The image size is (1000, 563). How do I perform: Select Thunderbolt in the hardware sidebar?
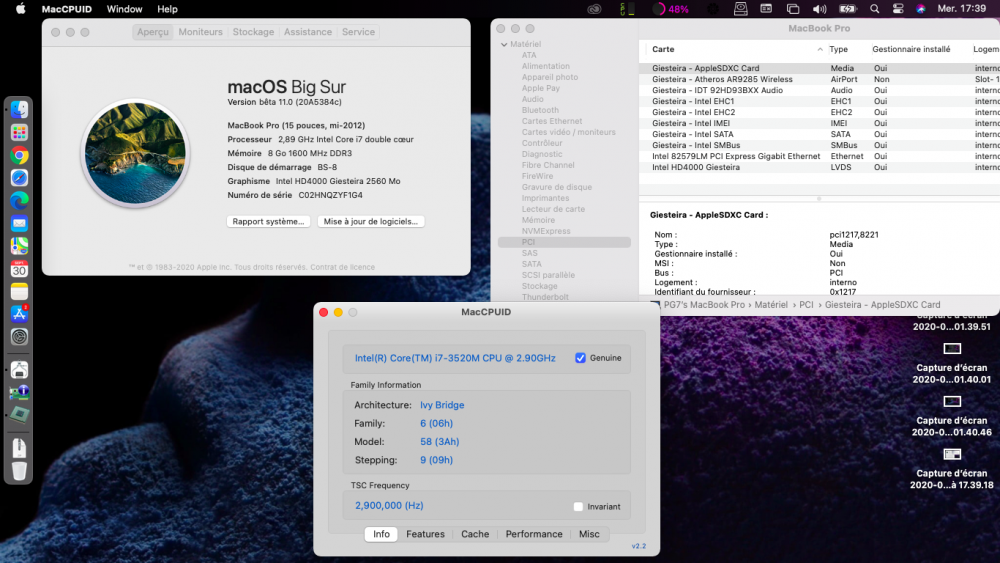(x=545, y=297)
